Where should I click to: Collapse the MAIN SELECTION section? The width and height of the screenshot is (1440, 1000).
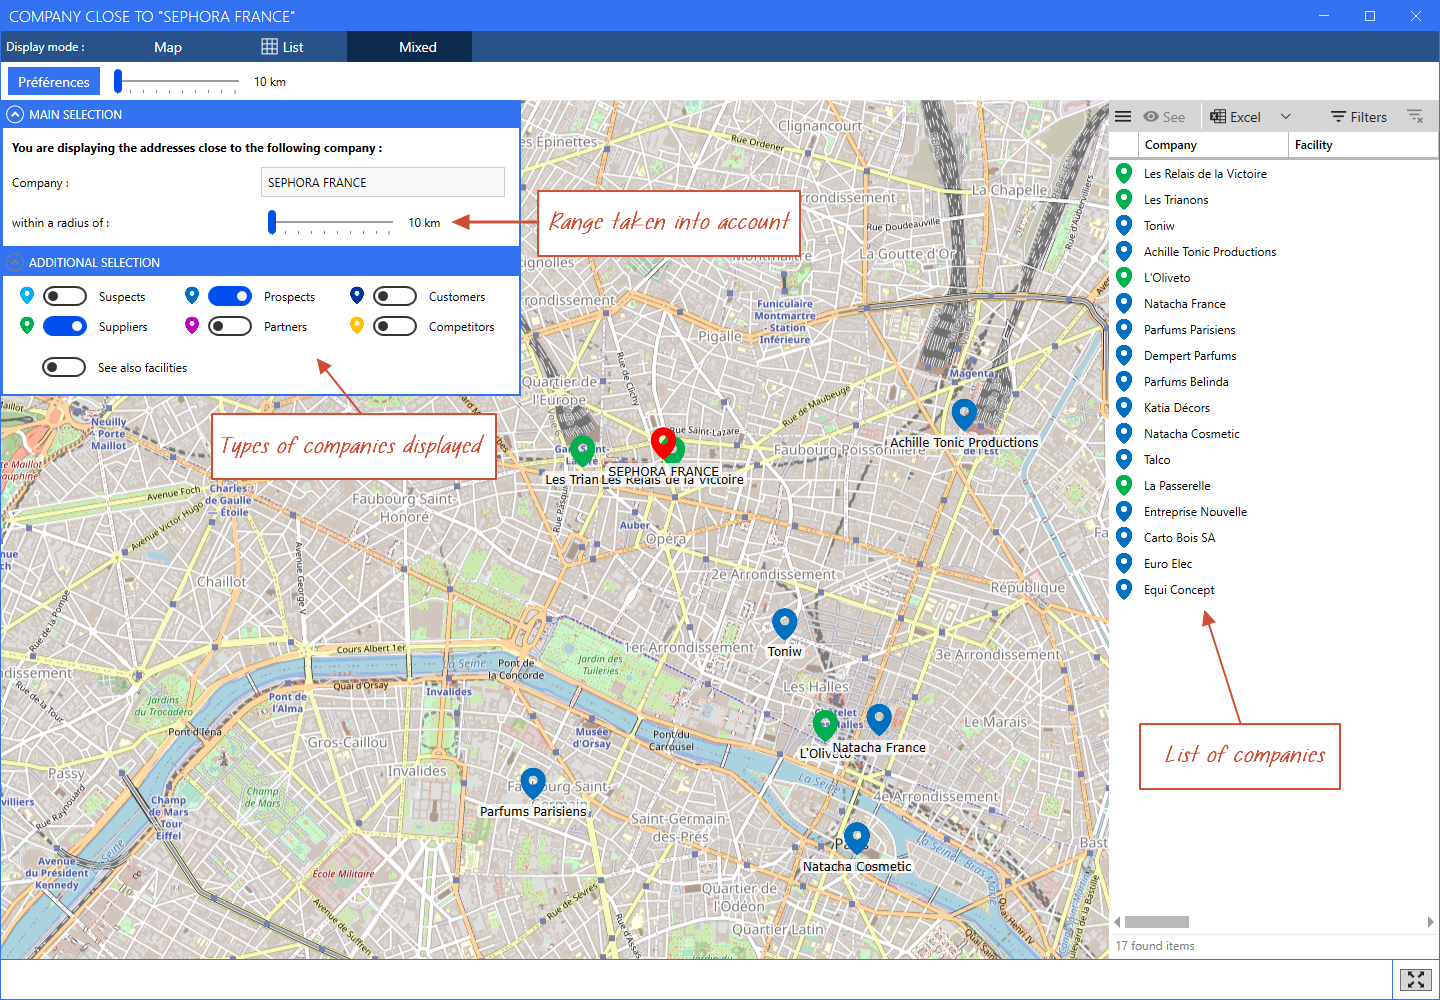[x=15, y=115]
